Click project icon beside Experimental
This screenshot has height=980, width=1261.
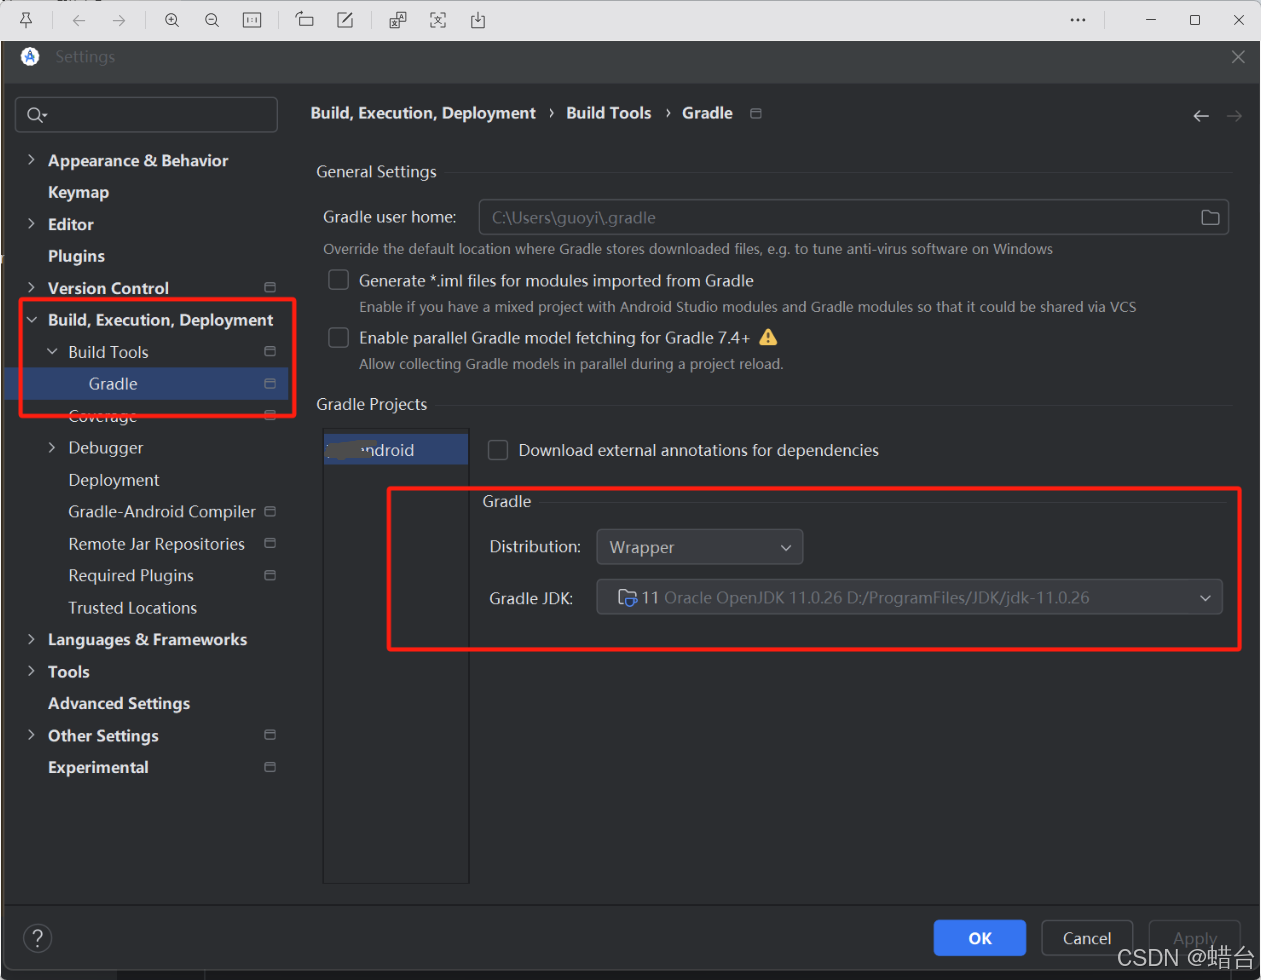click(x=270, y=767)
